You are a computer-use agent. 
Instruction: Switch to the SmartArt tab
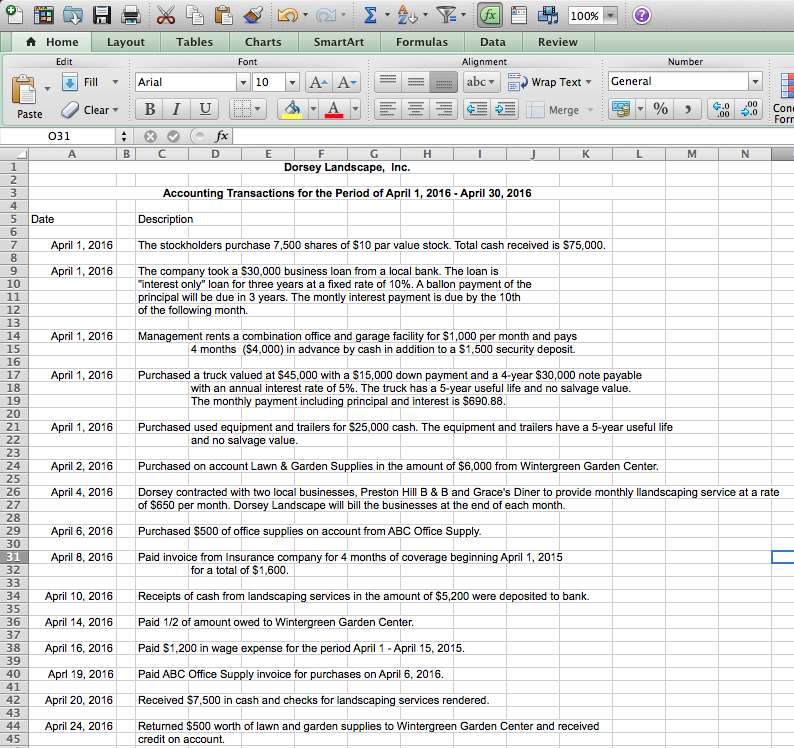338,42
